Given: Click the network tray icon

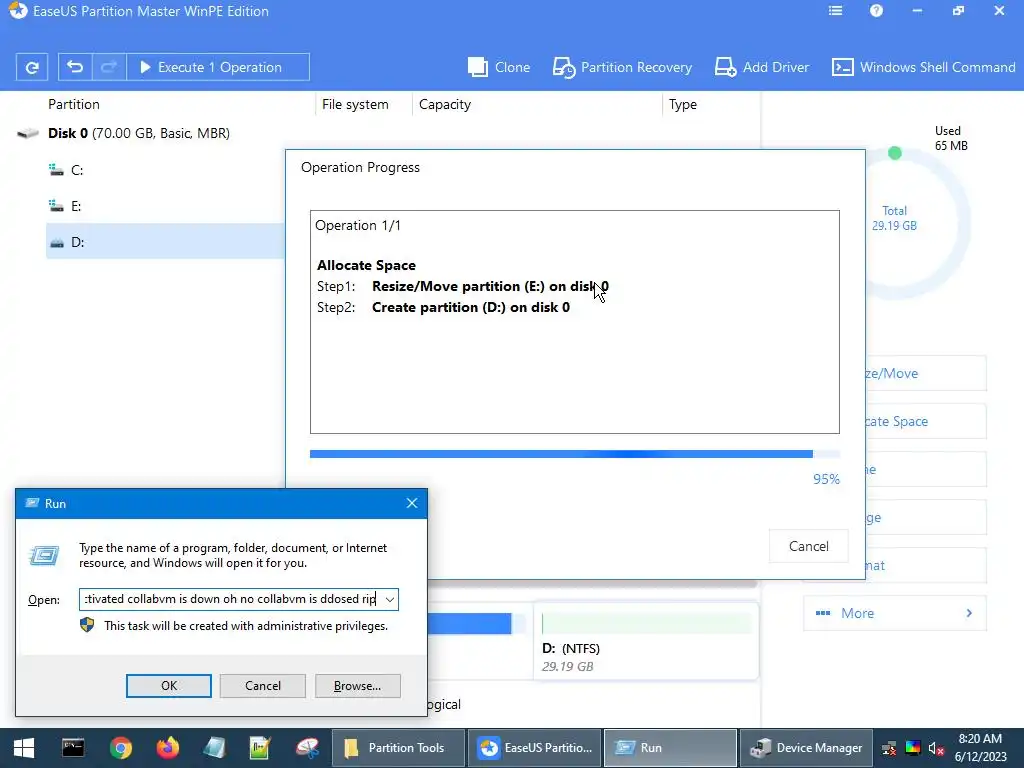Looking at the screenshot, I should coord(889,748).
